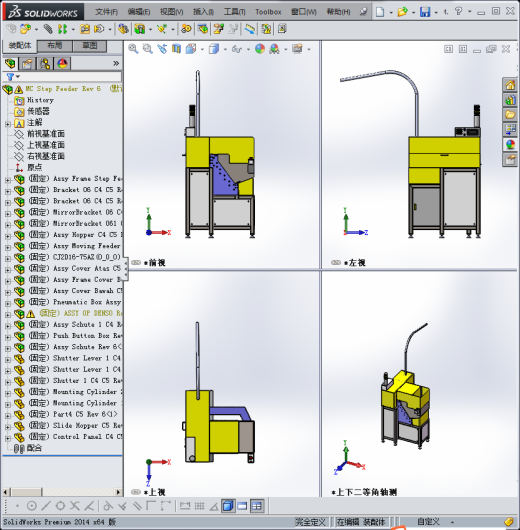
Task: Click the DisplayManager color ball tab
Action: 62,64
